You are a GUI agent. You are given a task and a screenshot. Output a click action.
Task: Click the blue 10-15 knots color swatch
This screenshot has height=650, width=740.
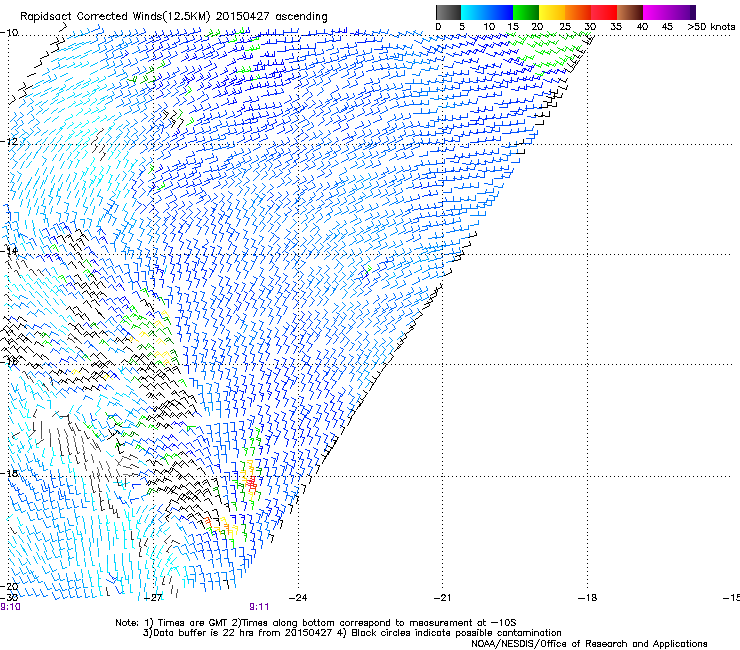[500, 12]
